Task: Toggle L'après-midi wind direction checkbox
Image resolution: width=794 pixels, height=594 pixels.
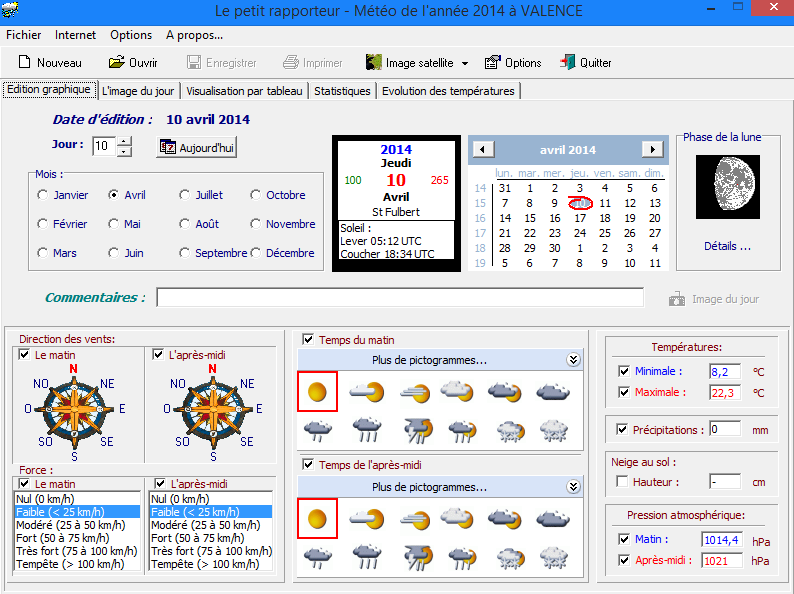Action: (x=158, y=354)
